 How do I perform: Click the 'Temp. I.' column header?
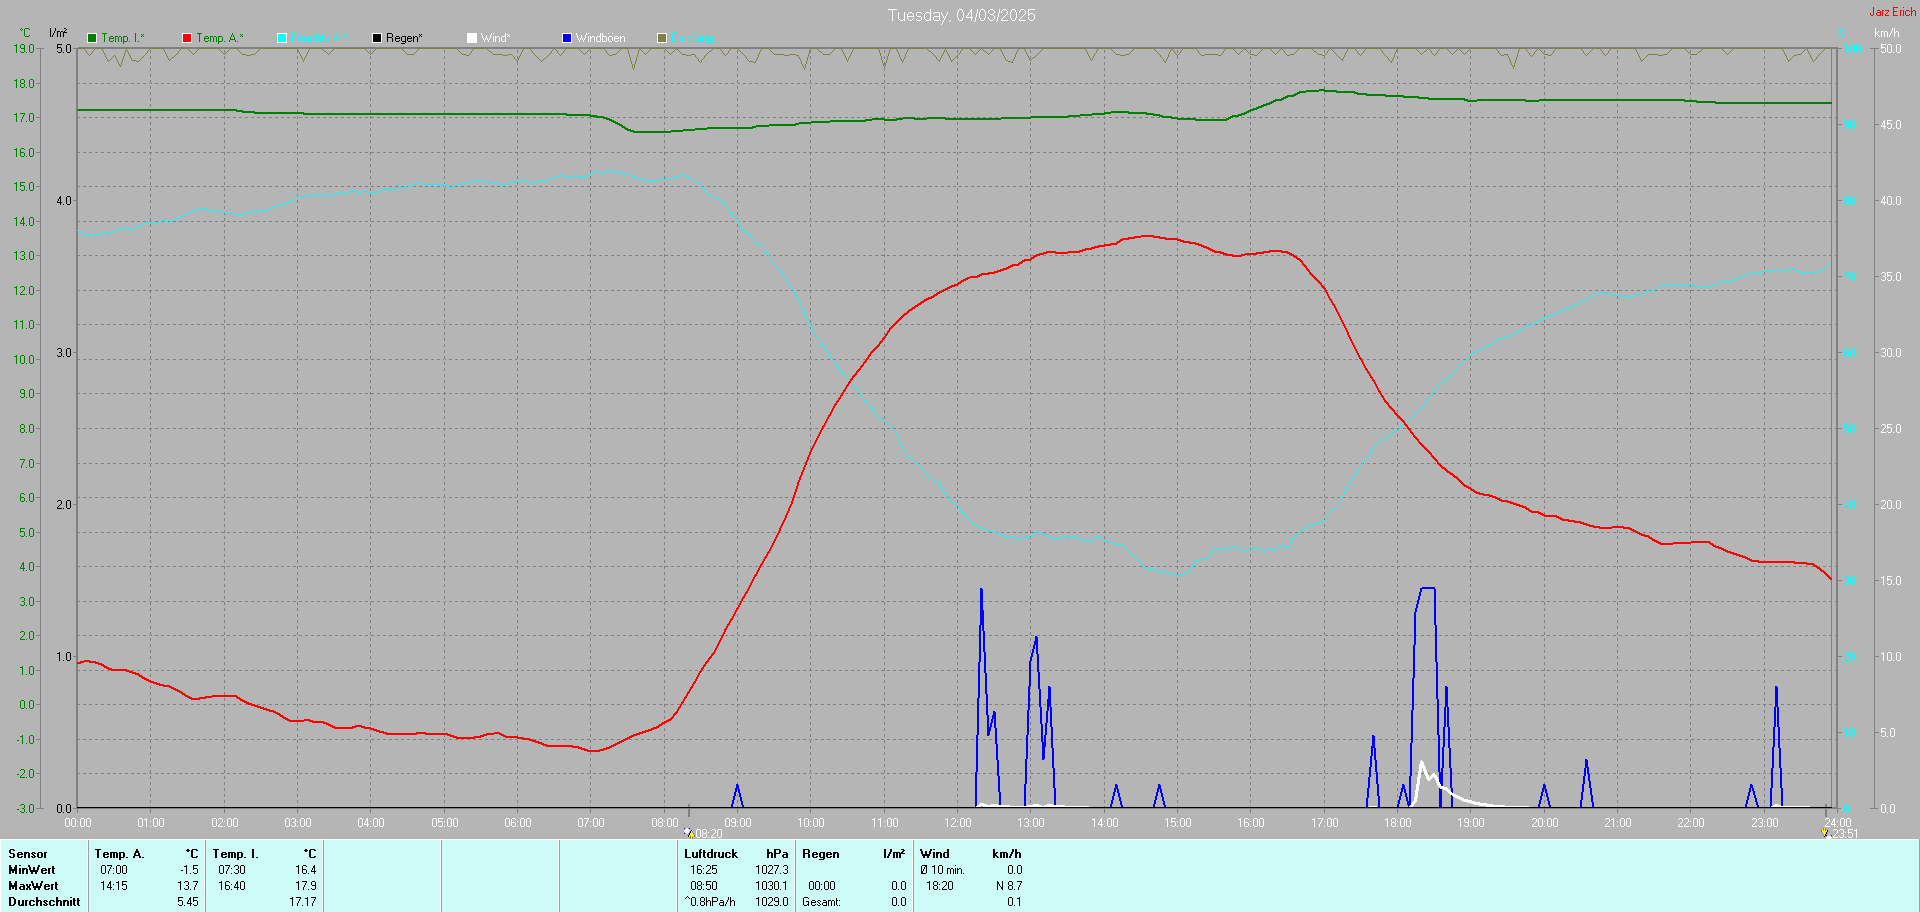pyautogui.click(x=235, y=854)
